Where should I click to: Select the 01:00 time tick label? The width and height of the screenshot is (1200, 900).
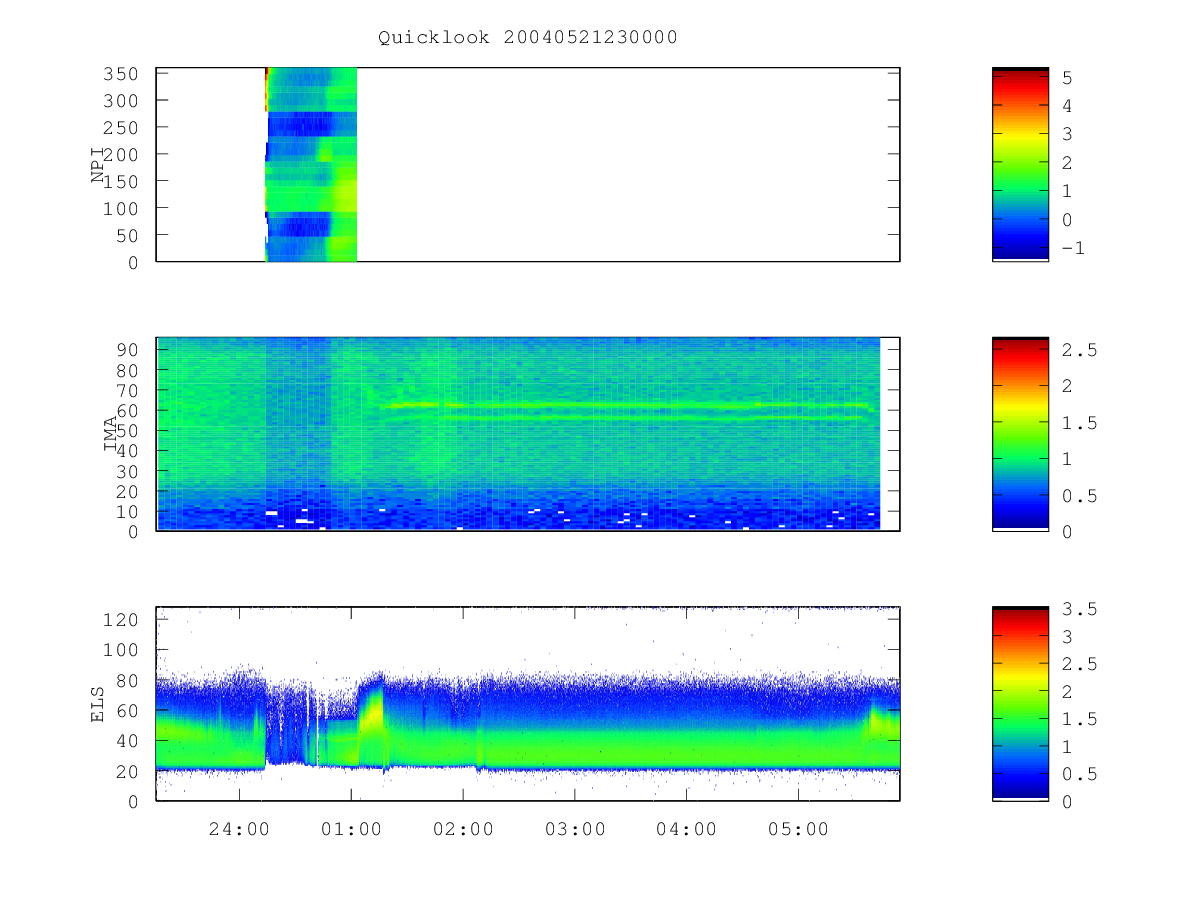click(x=351, y=829)
